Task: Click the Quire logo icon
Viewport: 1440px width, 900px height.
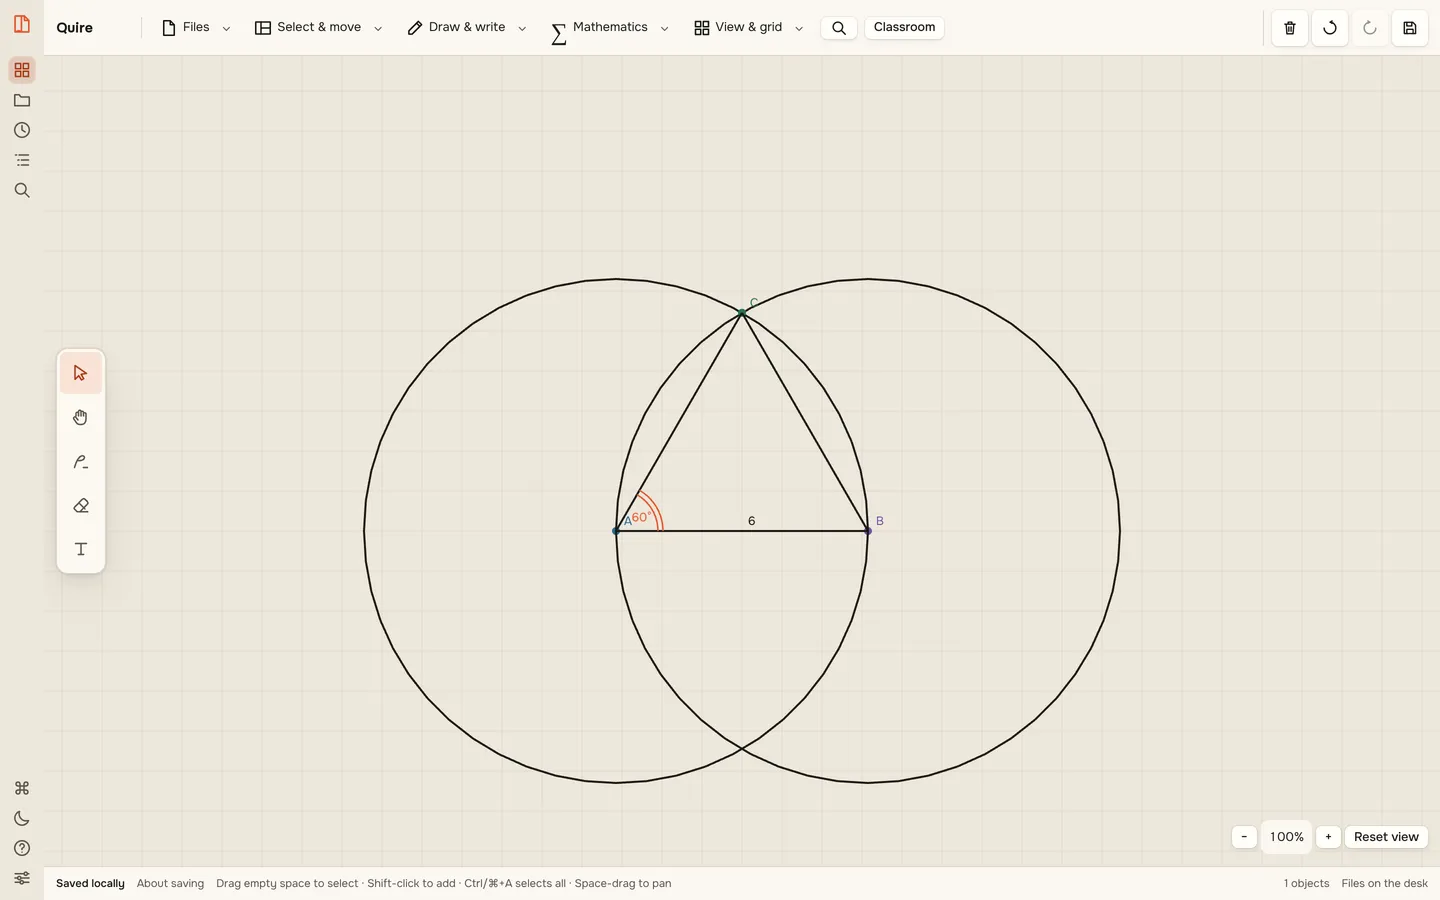Action: pos(22,24)
